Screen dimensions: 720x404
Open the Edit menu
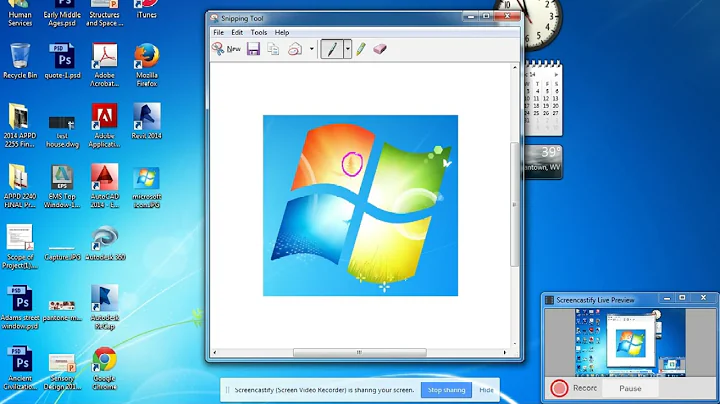coord(237,33)
